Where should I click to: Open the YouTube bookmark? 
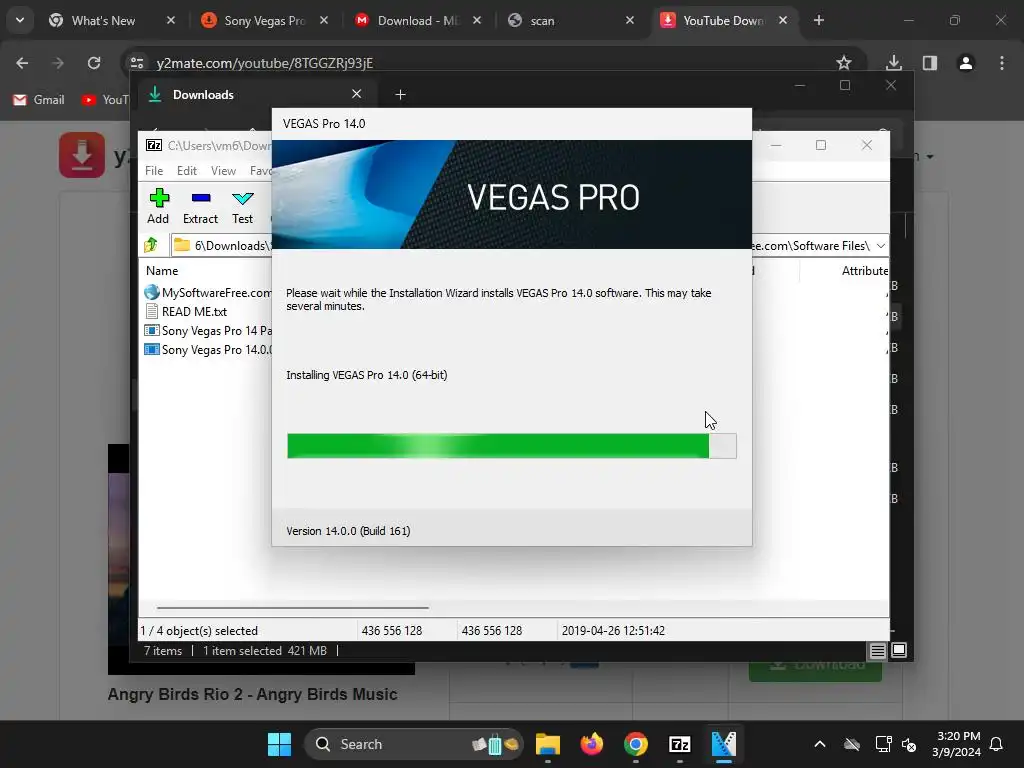104,100
